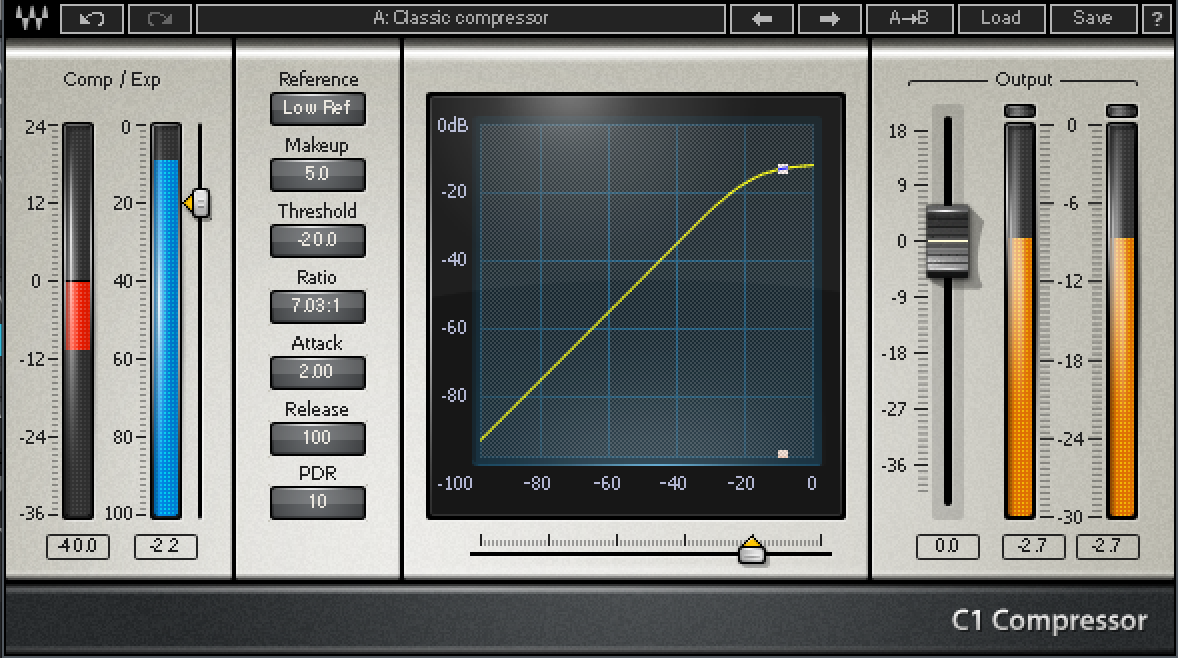The width and height of the screenshot is (1178, 658).
Task: Select the Threshold value -20.0
Action: tap(318, 240)
